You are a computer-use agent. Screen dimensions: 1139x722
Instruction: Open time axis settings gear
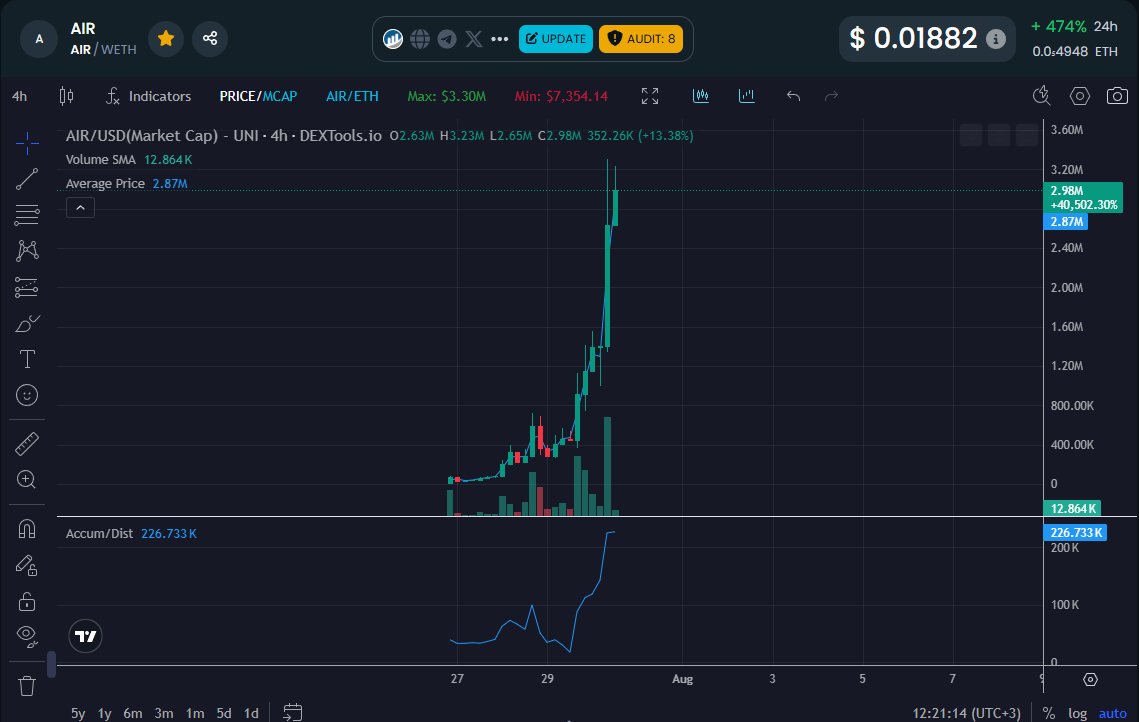pos(1090,679)
